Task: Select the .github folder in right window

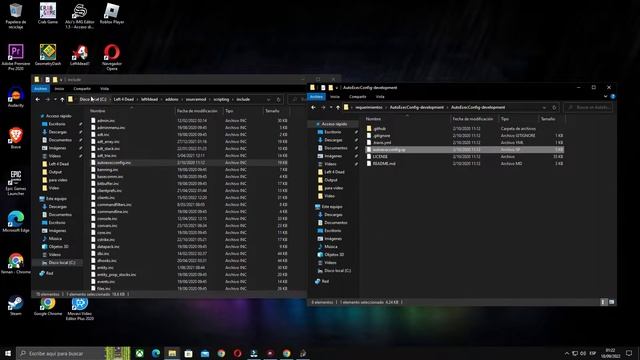Action: 464,129
